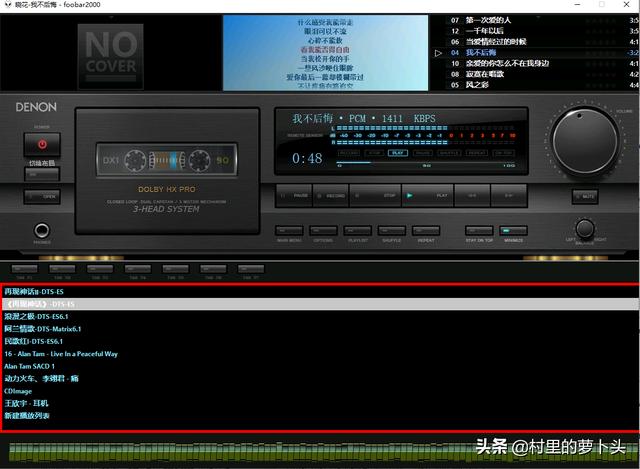Click the lyrics display panel

pos(325,52)
